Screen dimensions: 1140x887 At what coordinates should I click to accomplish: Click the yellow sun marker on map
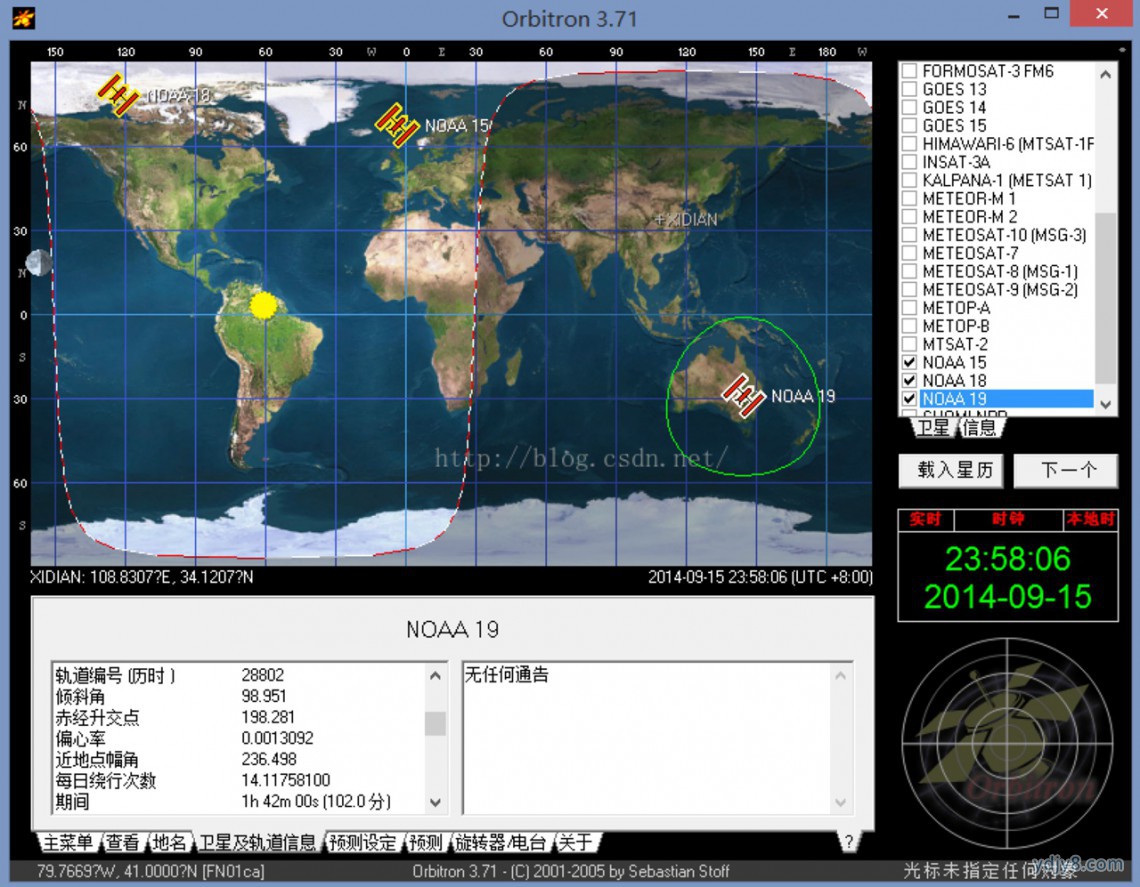(263, 305)
